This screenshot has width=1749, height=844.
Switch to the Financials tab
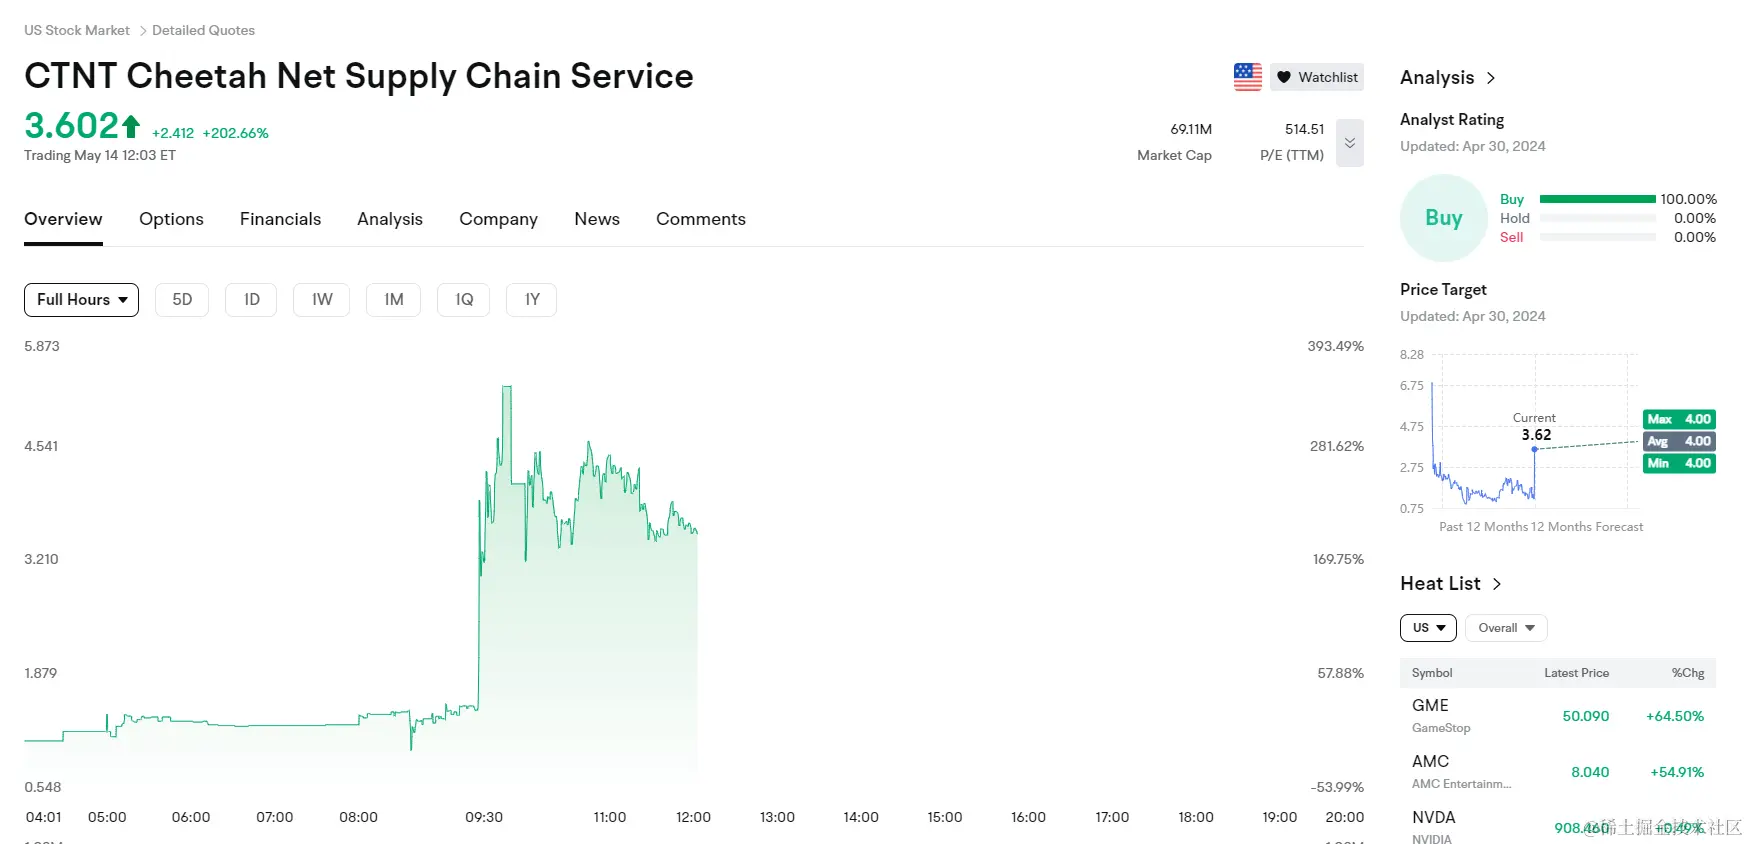[280, 219]
